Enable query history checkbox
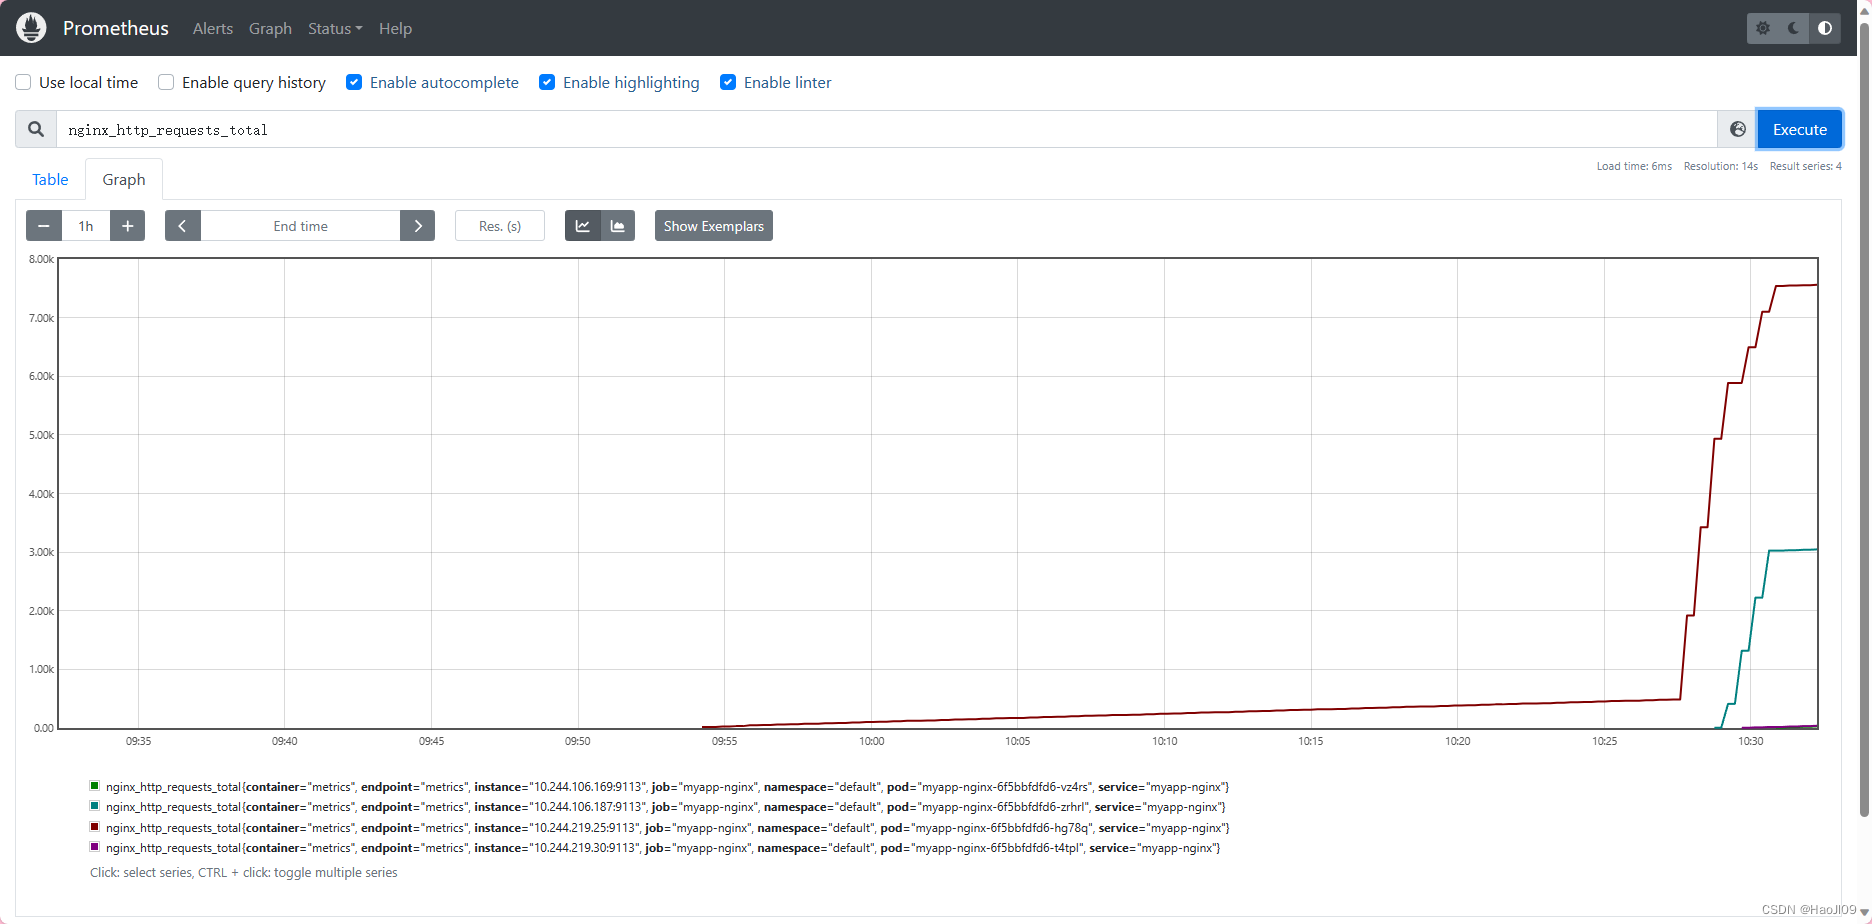This screenshot has width=1872, height=924. pos(166,82)
